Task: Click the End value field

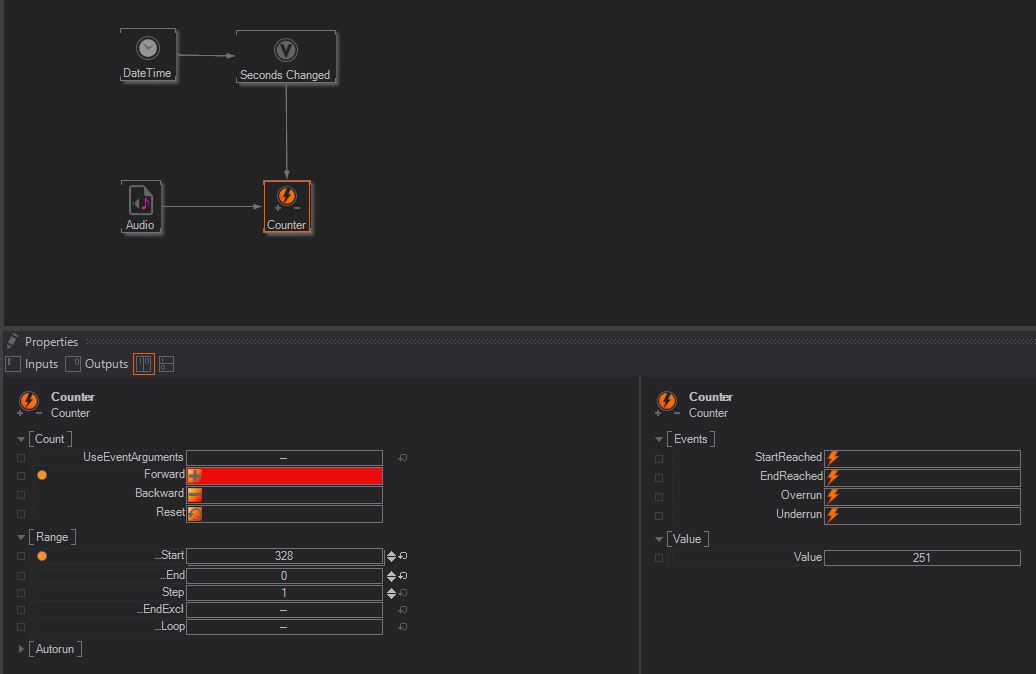Action: pos(284,576)
